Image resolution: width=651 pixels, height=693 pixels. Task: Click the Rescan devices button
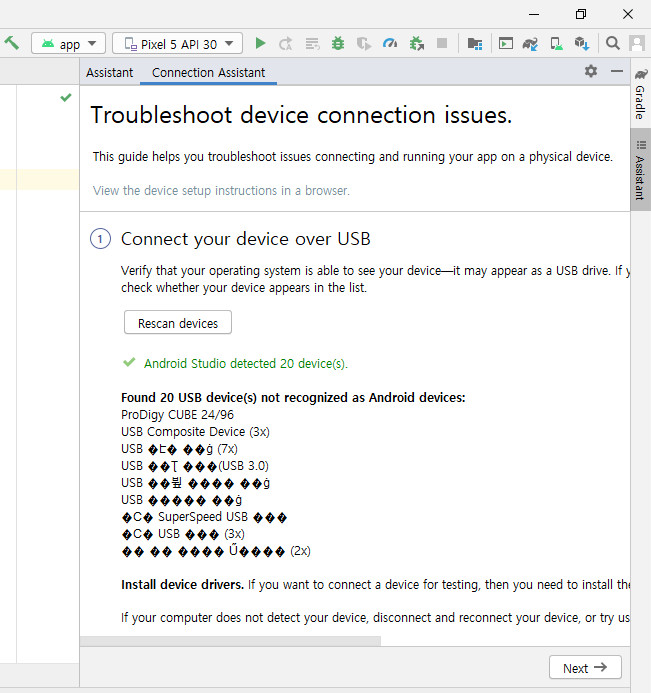coord(178,323)
